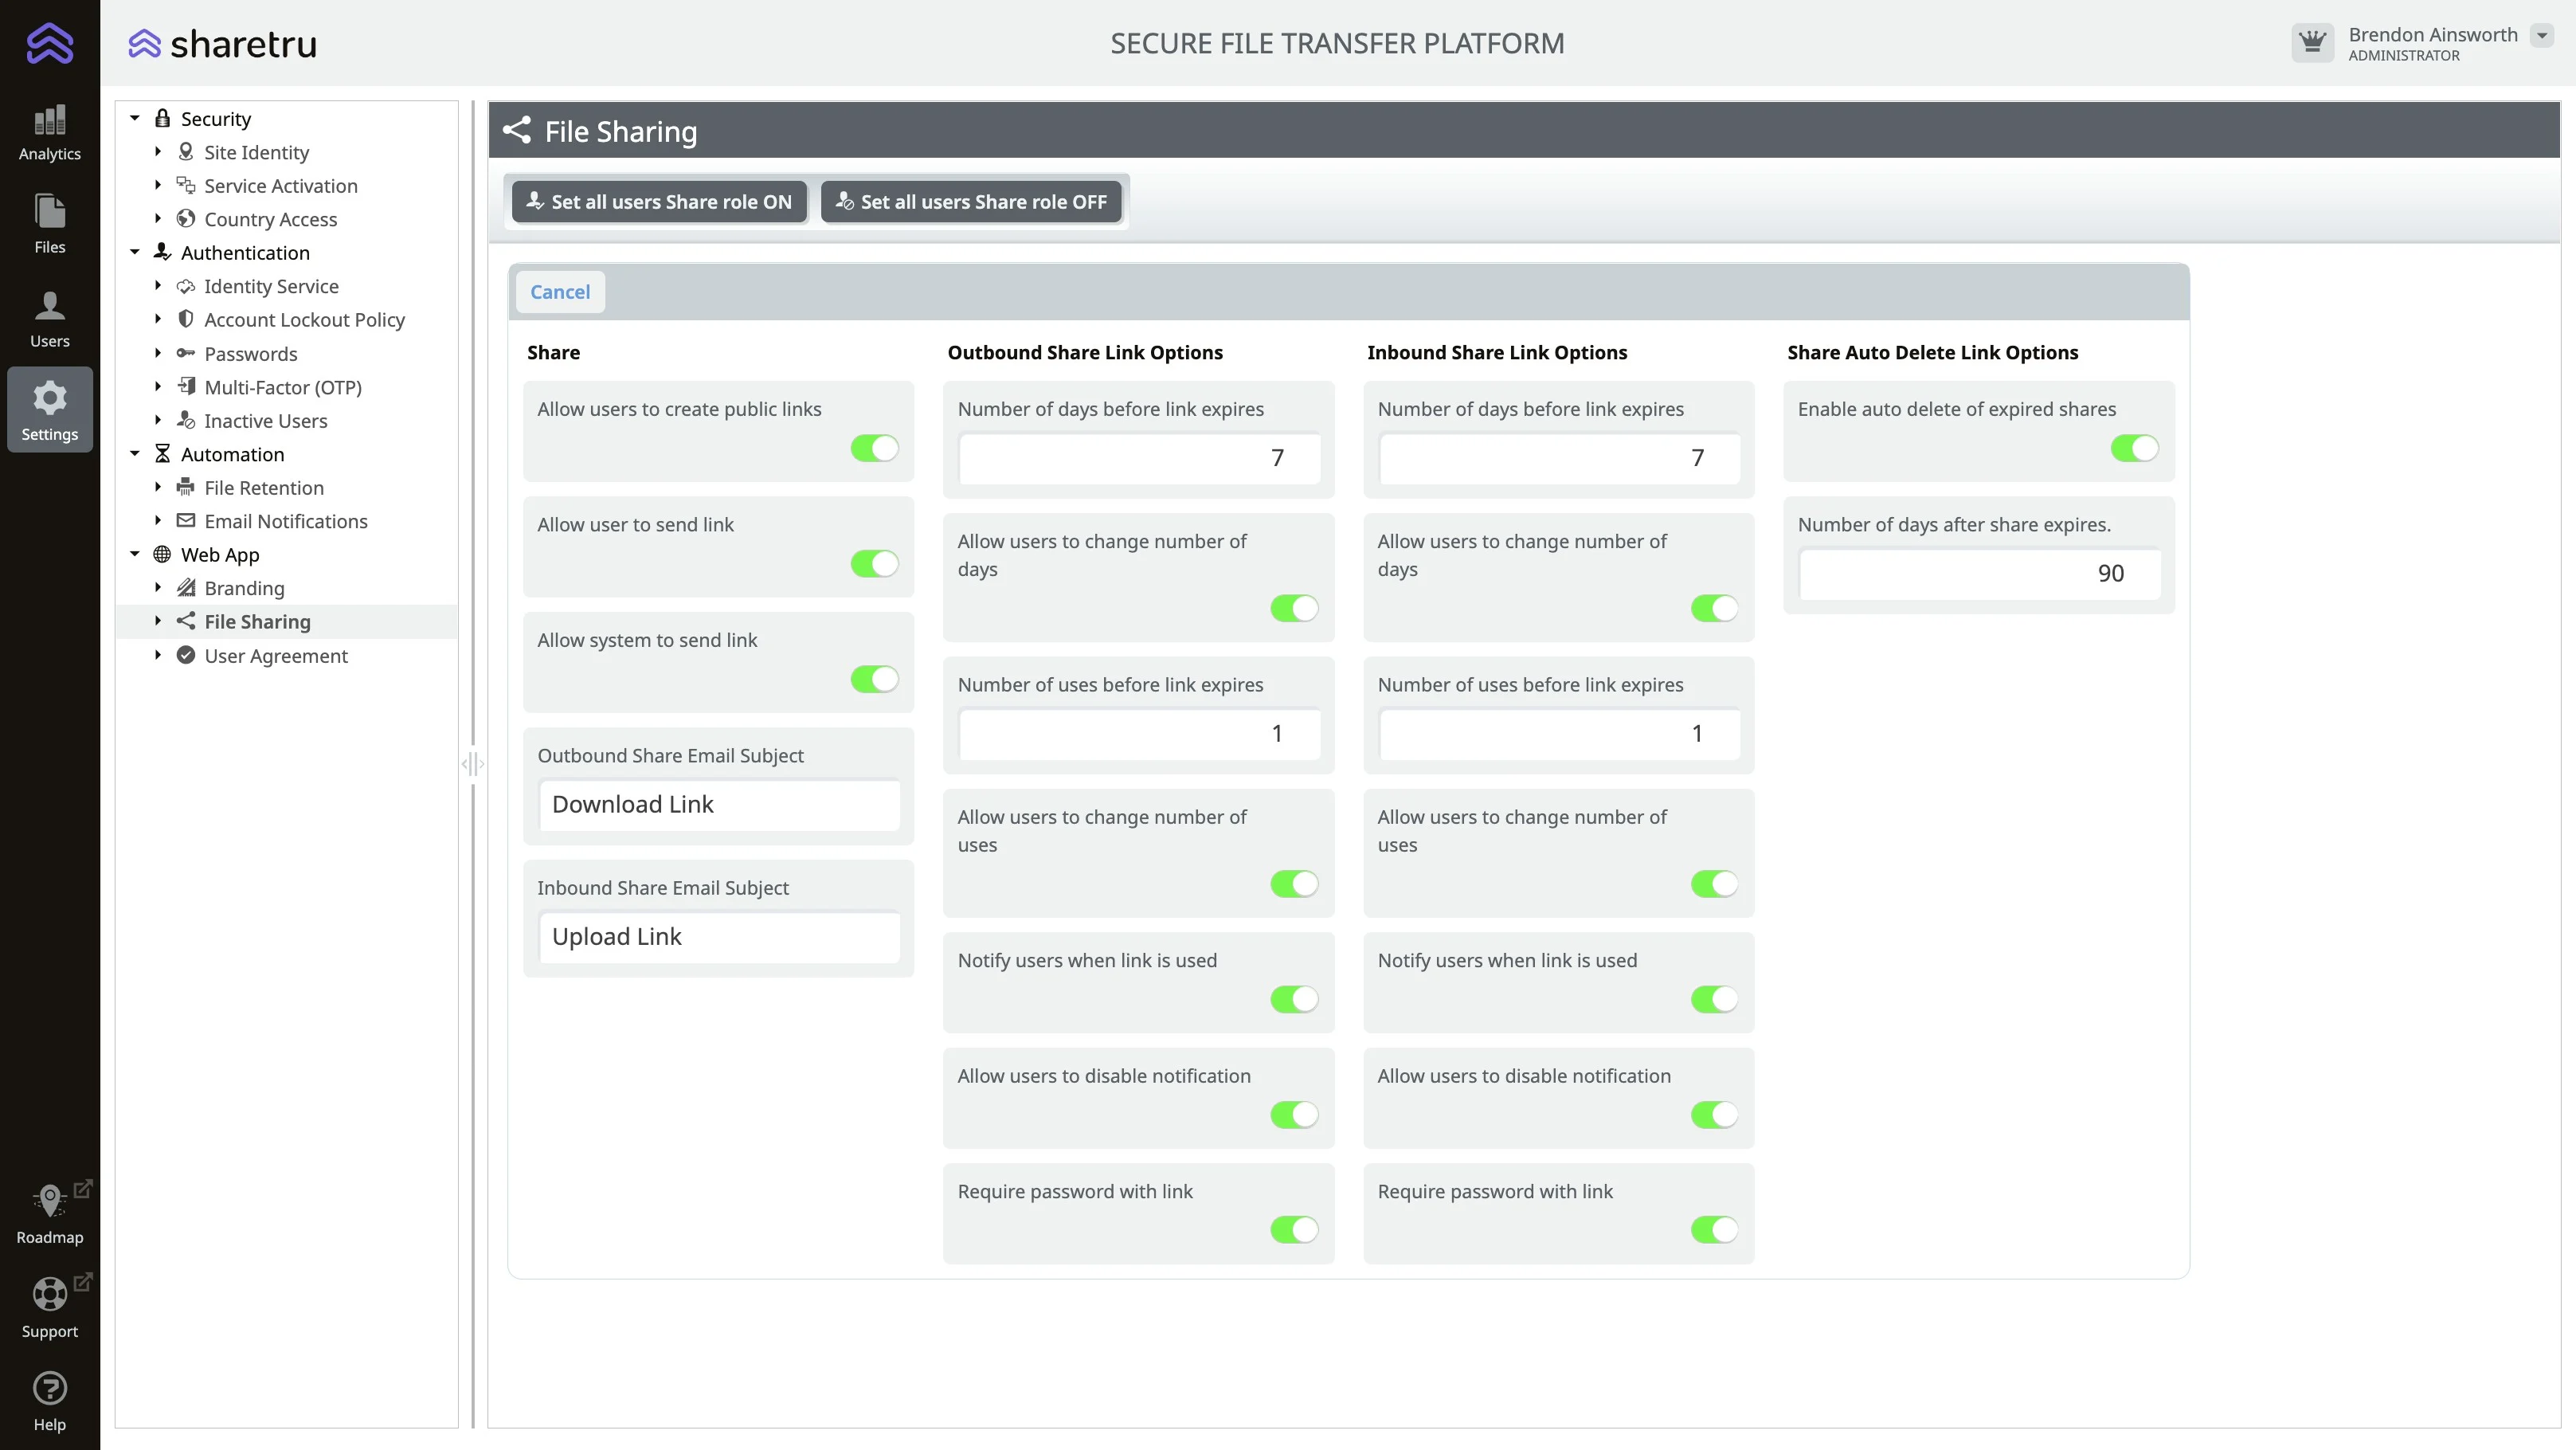The image size is (2576, 1450).
Task: Select Email Notifications in settings tree
Action: coord(285,521)
